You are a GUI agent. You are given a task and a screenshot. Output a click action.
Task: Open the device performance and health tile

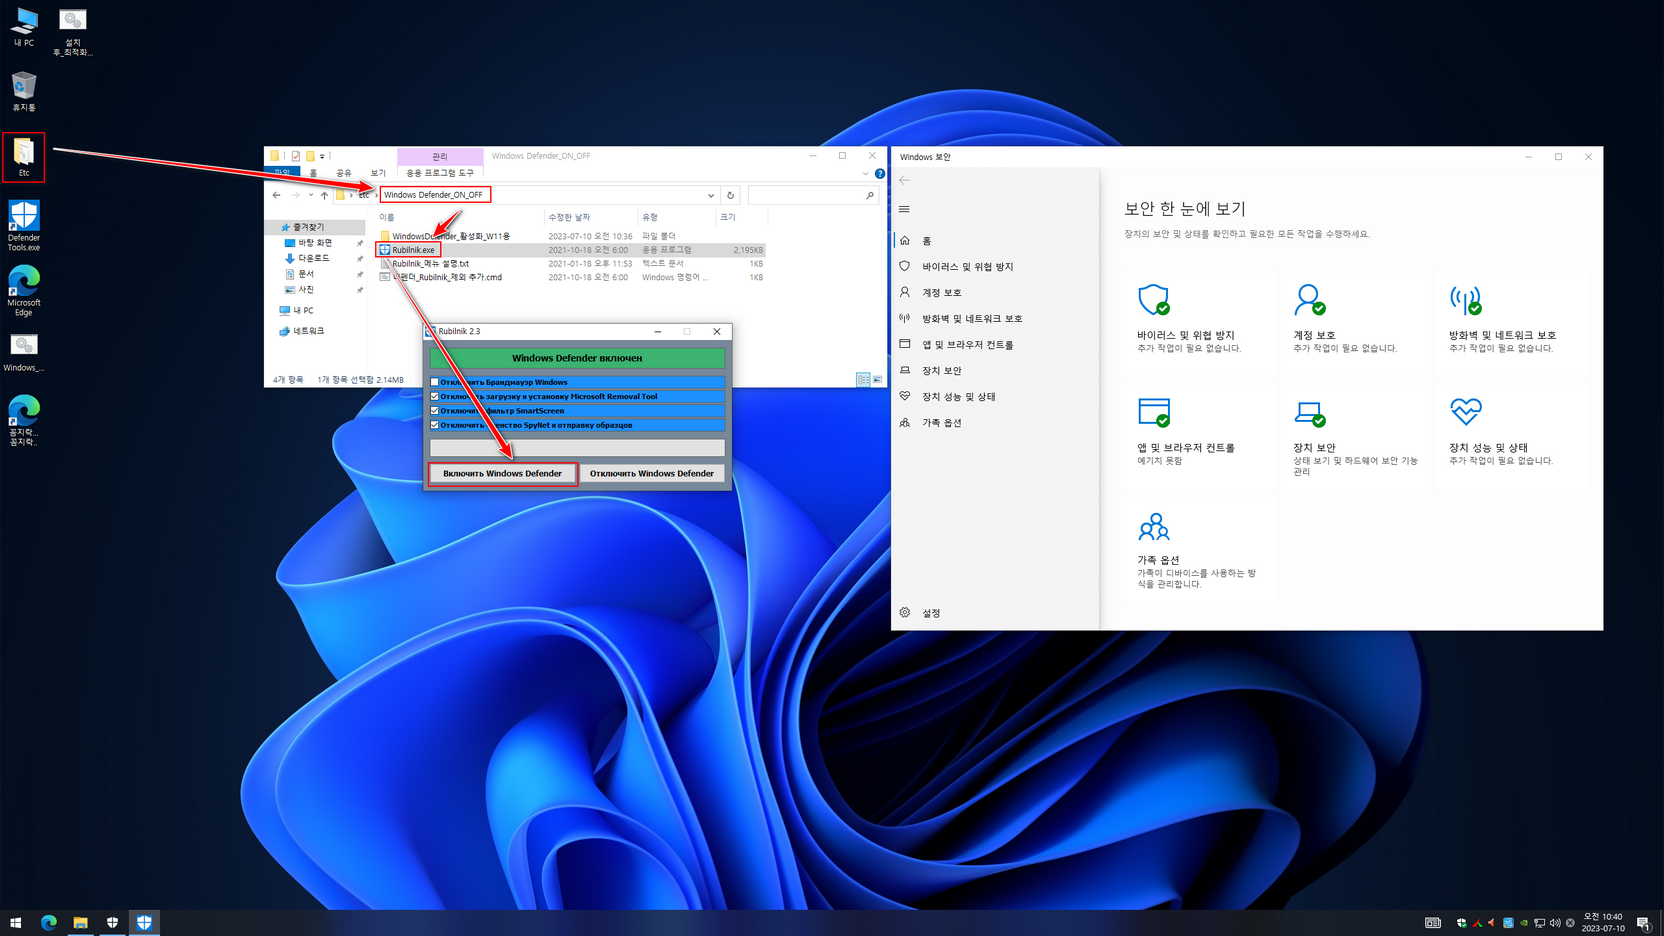1512,434
